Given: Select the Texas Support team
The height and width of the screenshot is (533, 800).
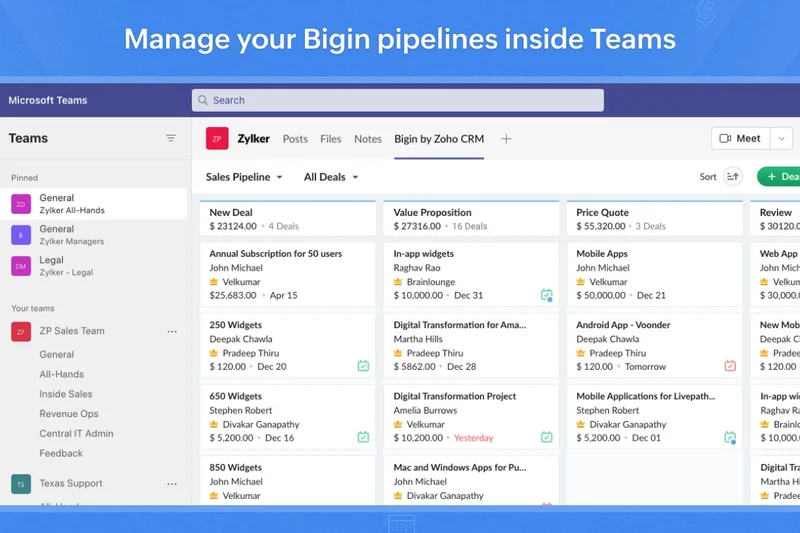Looking at the screenshot, I should 71,484.
